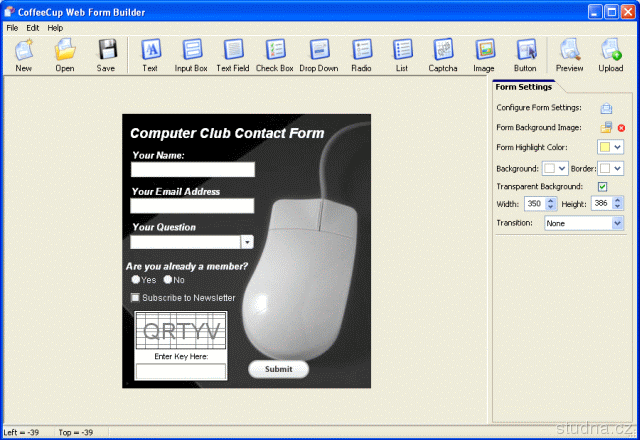
Task: Click the New form toolbar icon
Action: point(24,54)
